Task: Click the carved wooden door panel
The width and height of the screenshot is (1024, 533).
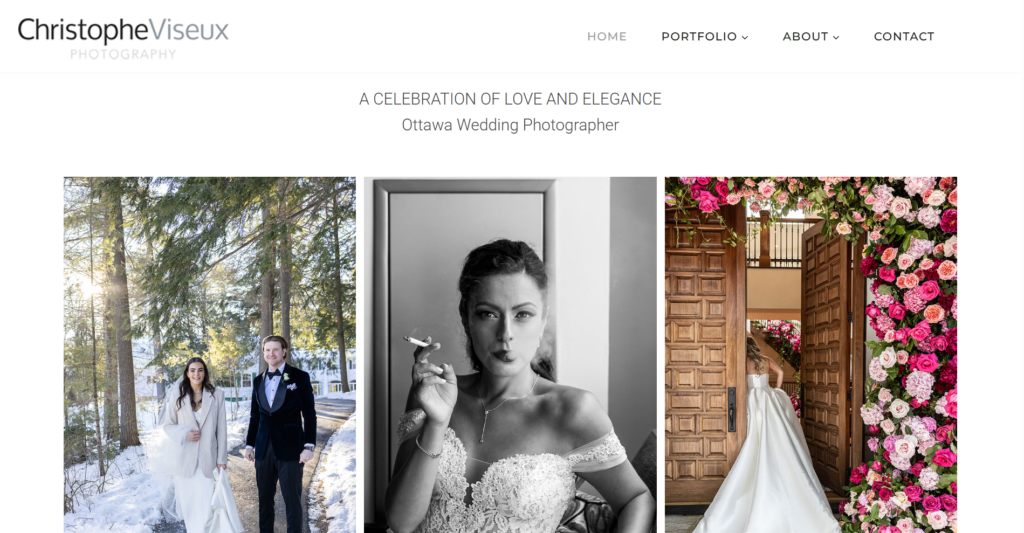Action: tap(704, 353)
